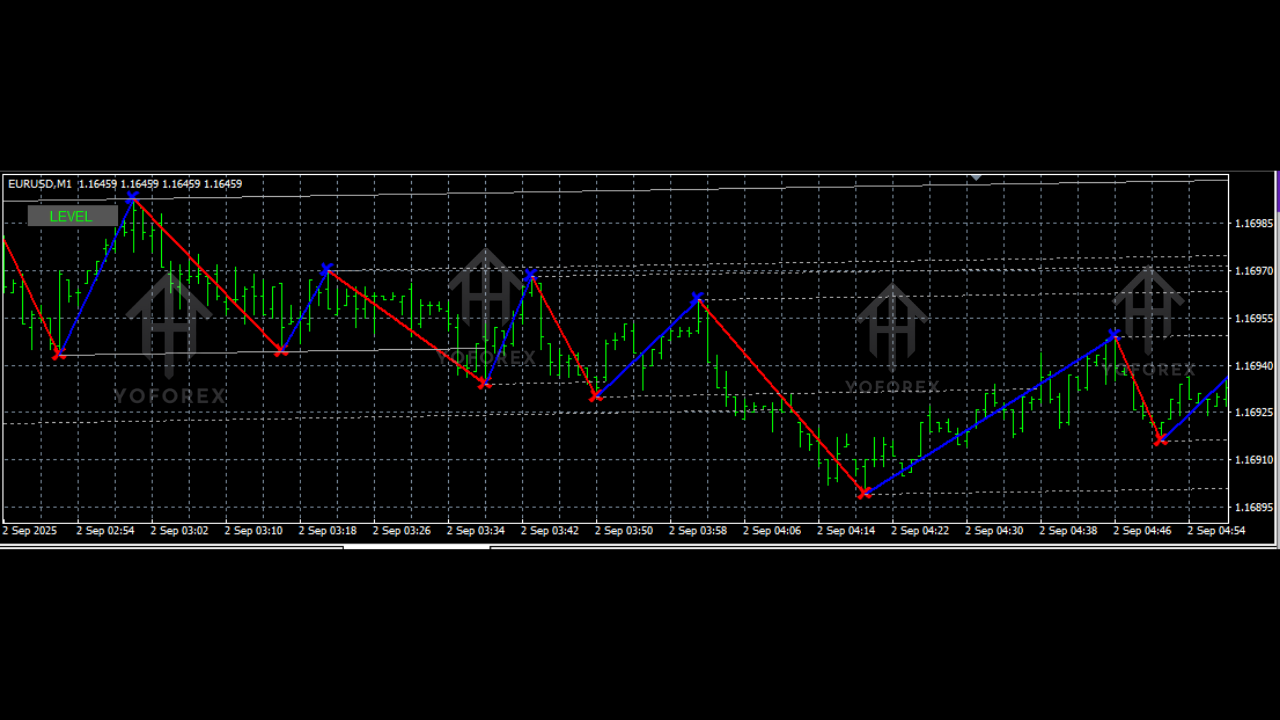Click red X trough marker above 03:50
The width and height of the screenshot is (1280, 720).
(596, 397)
